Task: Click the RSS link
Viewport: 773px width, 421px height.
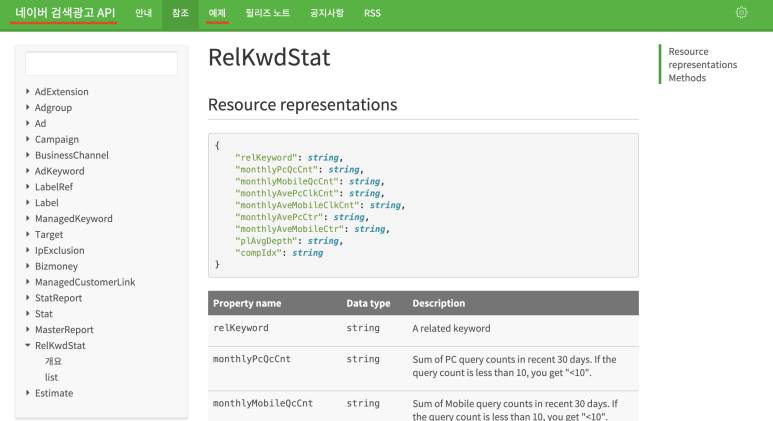Action: tap(372, 13)
